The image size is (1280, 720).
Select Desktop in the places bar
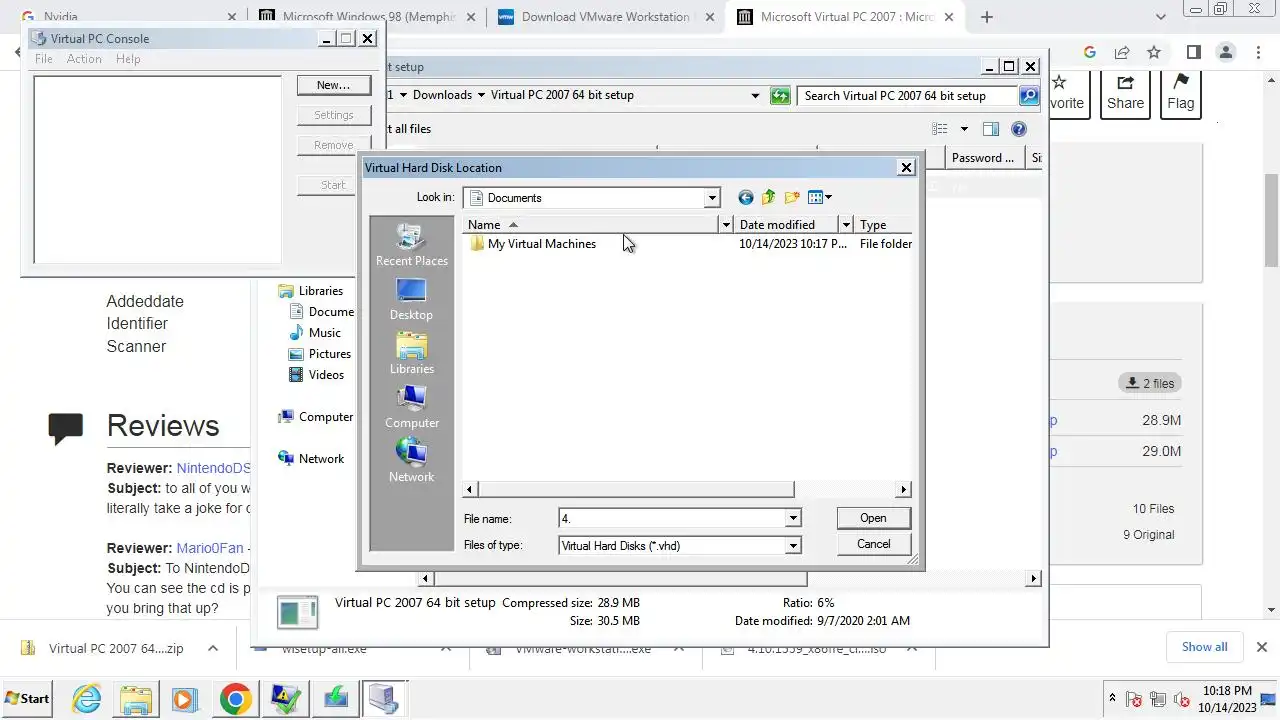[x=411, y=299]
